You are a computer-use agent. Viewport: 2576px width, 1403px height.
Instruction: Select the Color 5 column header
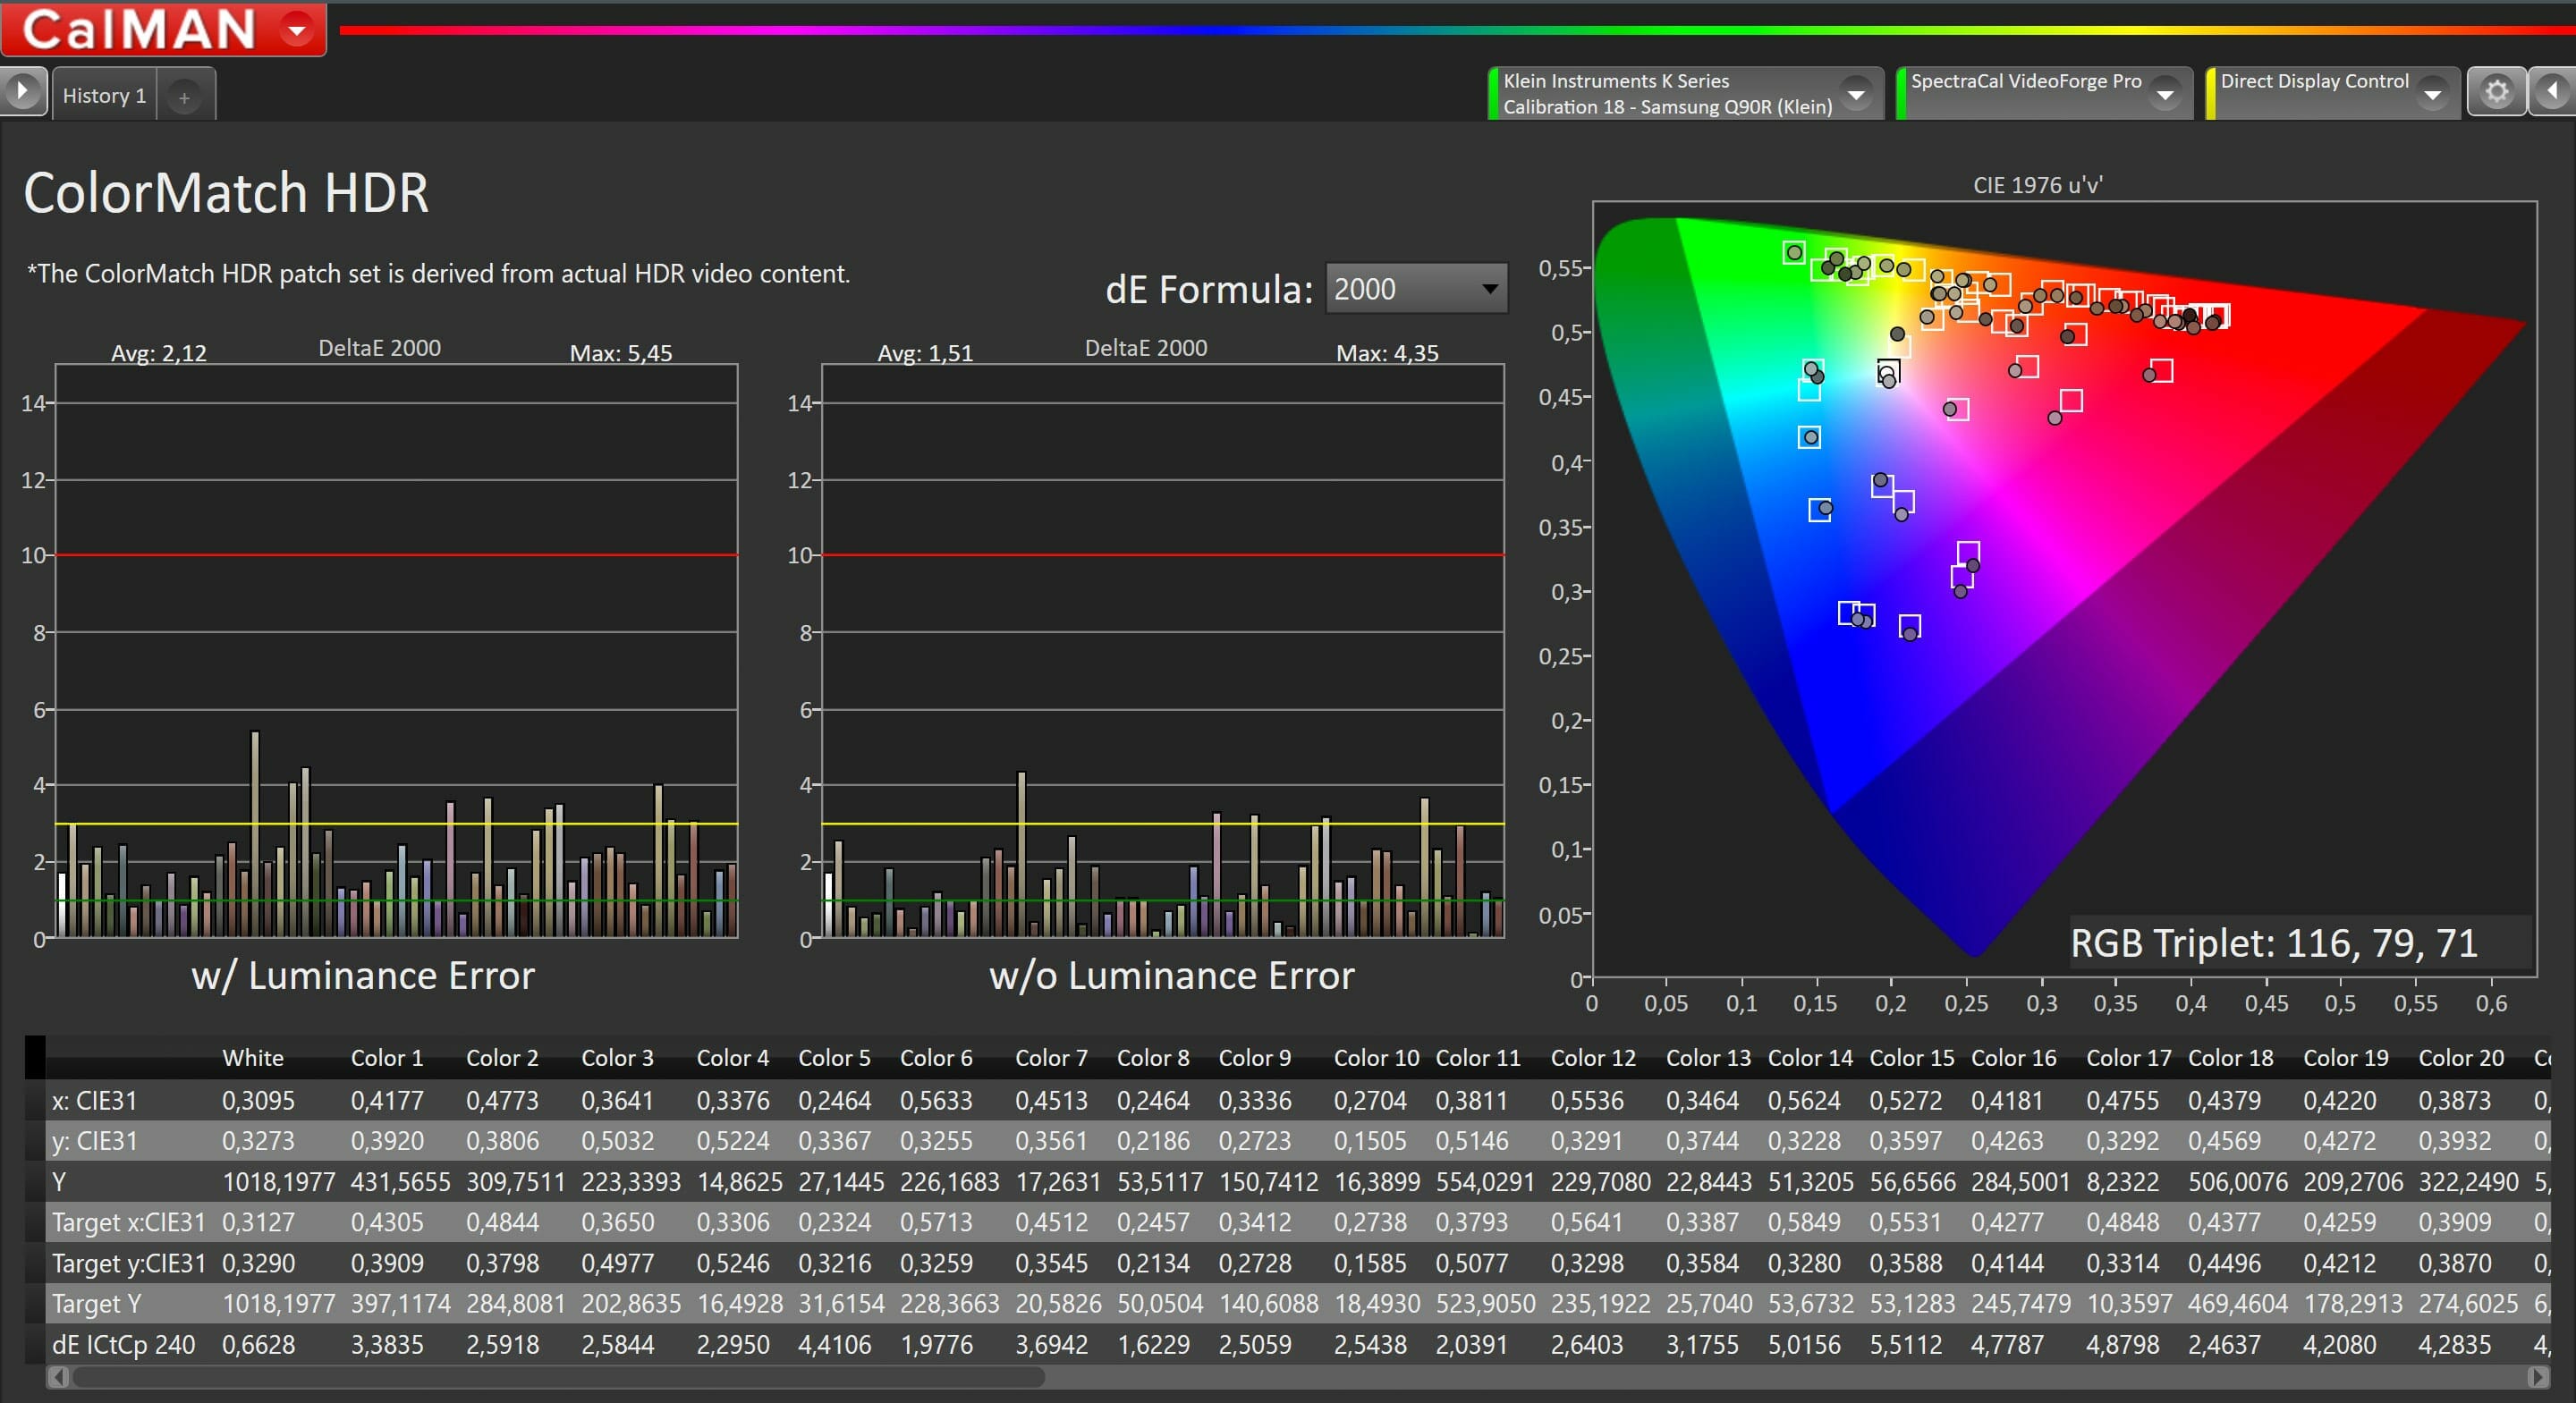point(834,1058)
